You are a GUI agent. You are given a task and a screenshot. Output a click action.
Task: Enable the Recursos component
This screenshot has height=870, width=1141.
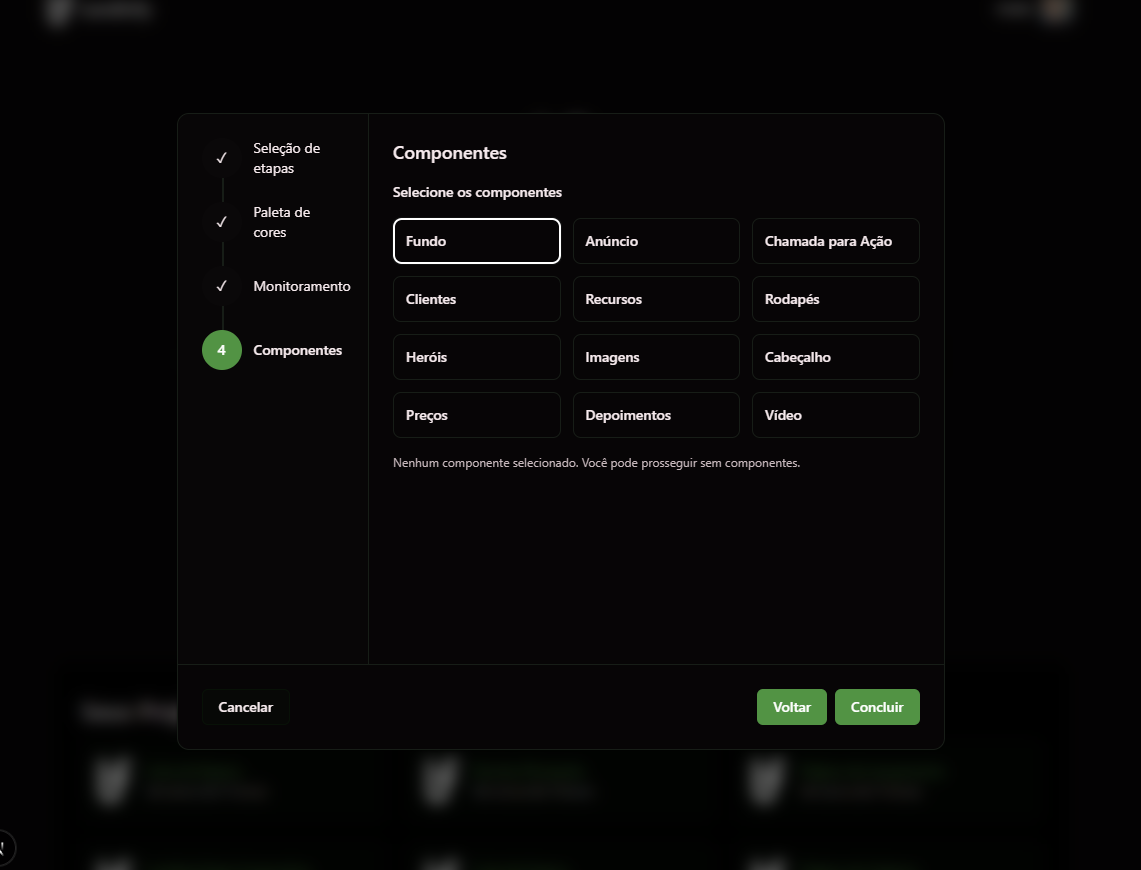[x=656, y=299]
